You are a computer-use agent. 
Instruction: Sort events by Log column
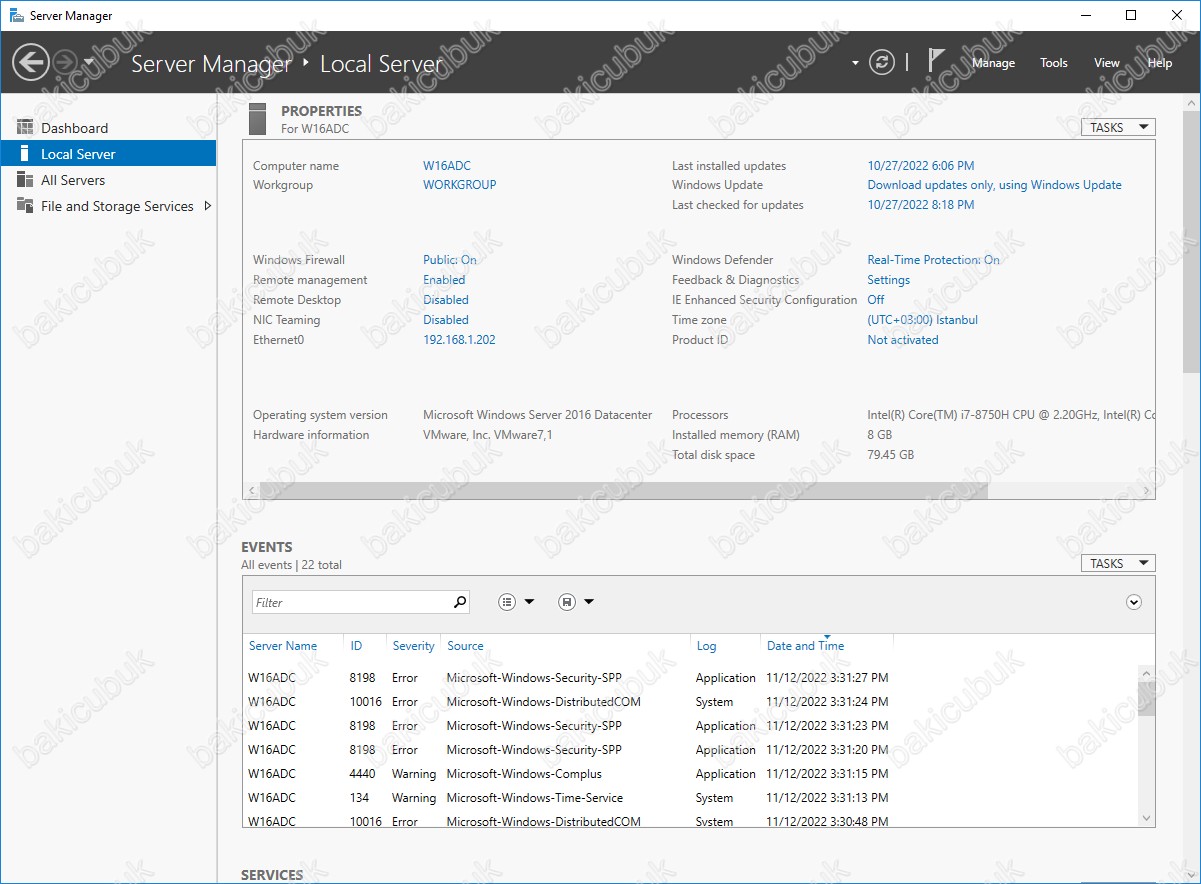pos(707,646)
